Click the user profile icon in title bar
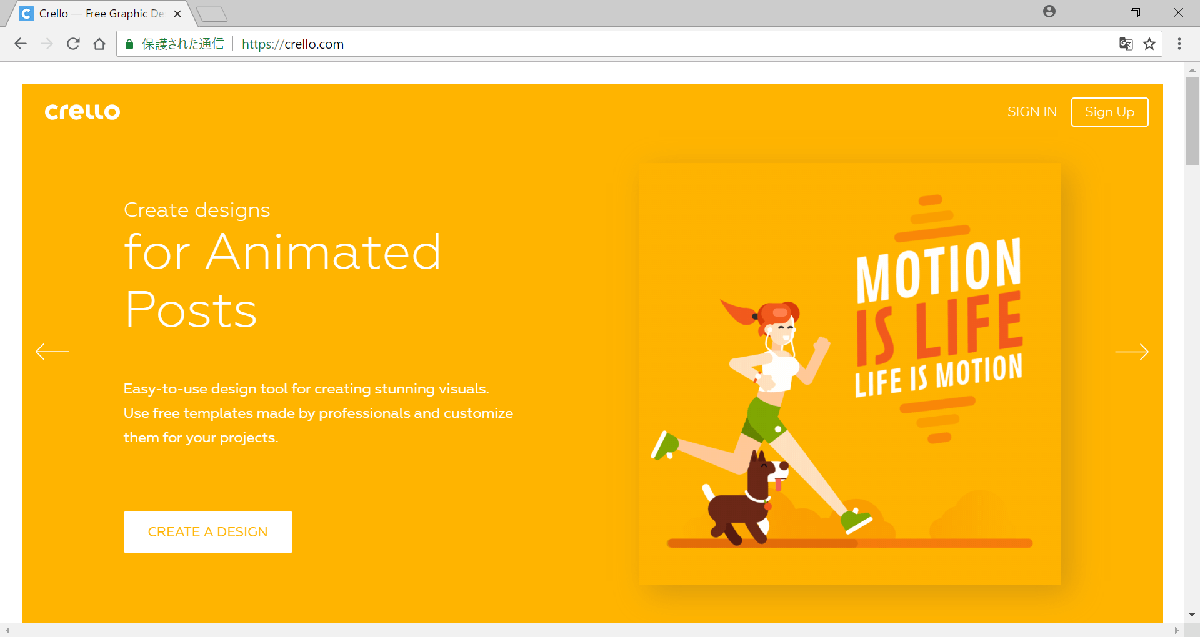The width and height of the screenshot is (1200, 638). [x=1049, y=12]
